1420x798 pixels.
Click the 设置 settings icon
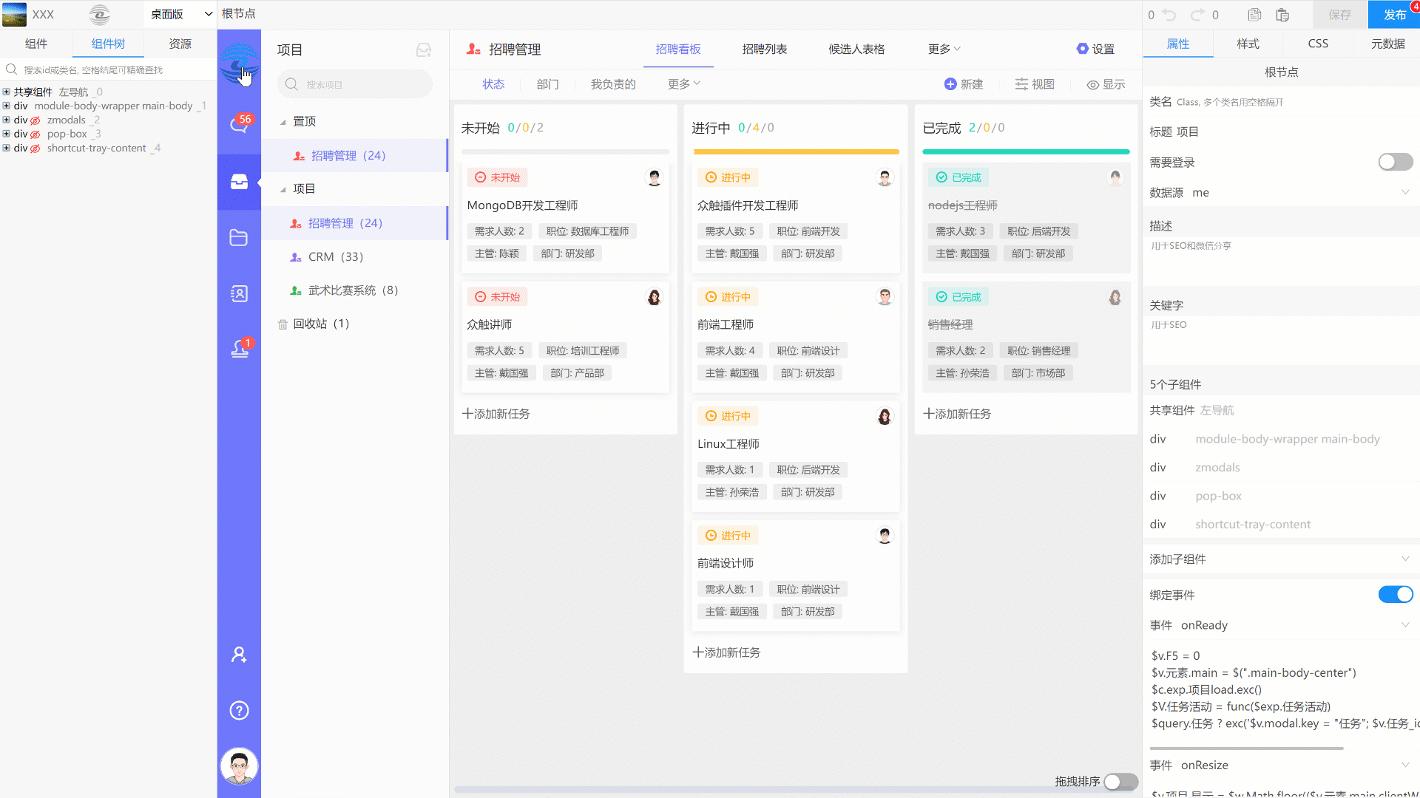[1082, 49]
